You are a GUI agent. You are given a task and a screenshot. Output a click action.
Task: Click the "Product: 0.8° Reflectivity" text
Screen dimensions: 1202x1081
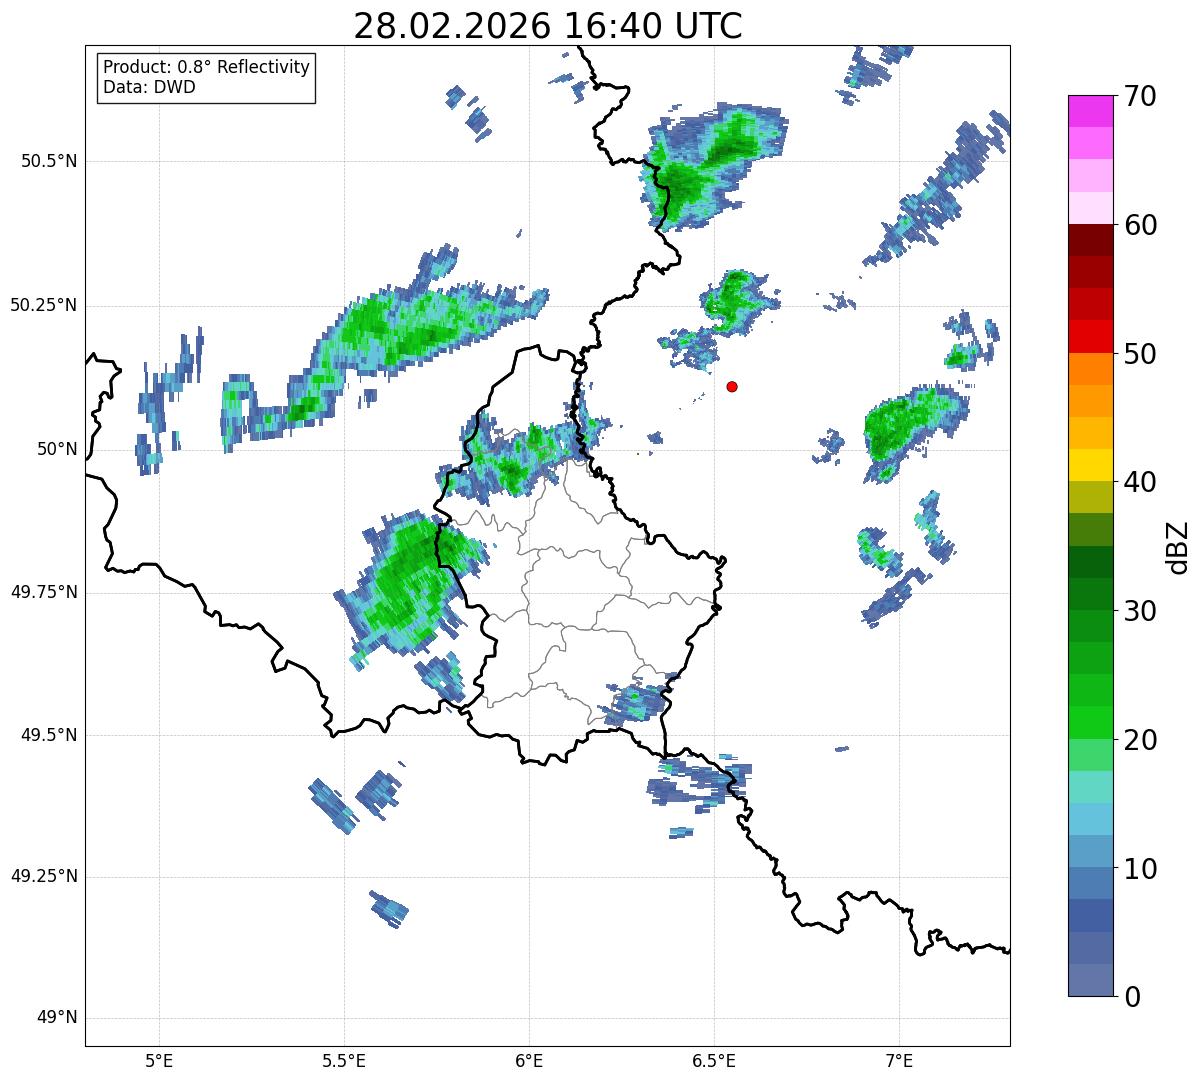[207, 67]
